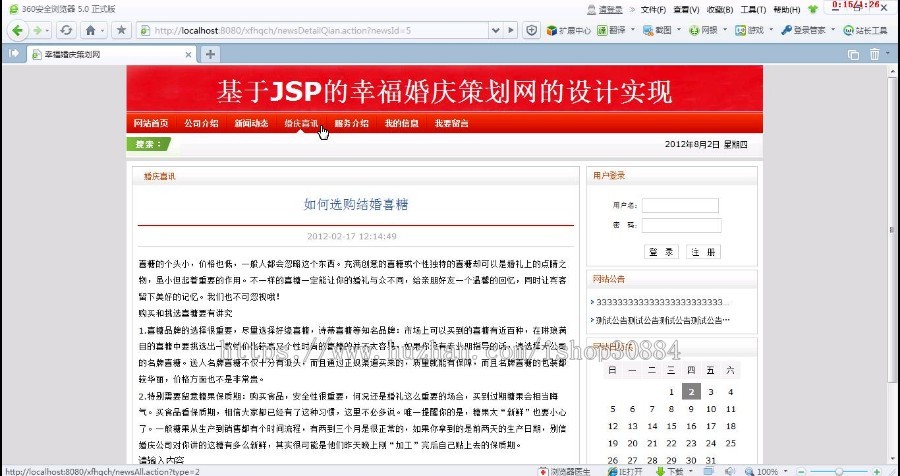
Task: Expand the 翻译 dropdown arrow
Action: pos(633,30)
